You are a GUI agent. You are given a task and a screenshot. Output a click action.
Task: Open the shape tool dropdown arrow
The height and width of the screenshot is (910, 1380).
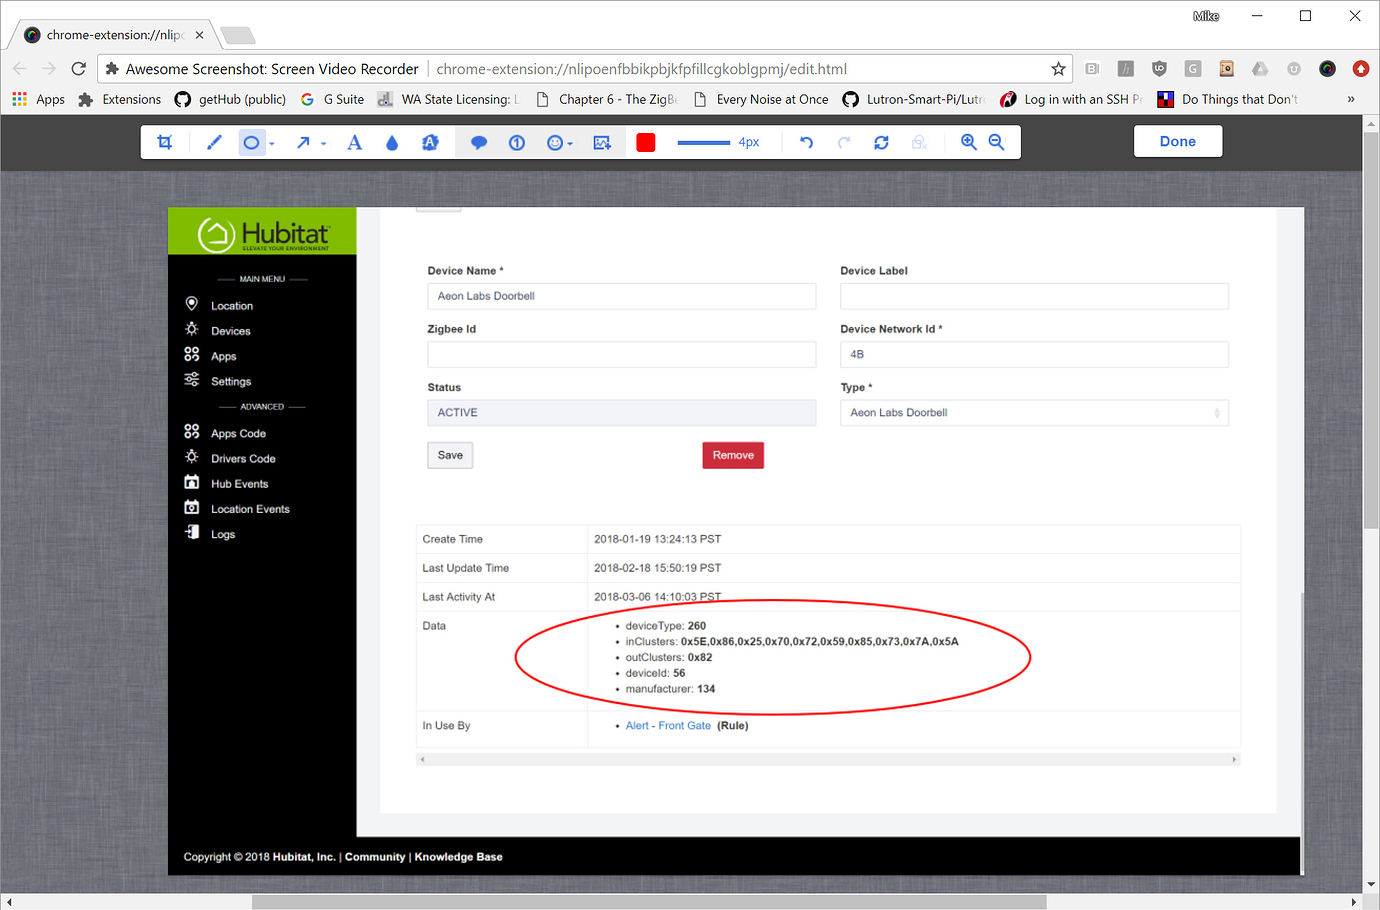272,143
